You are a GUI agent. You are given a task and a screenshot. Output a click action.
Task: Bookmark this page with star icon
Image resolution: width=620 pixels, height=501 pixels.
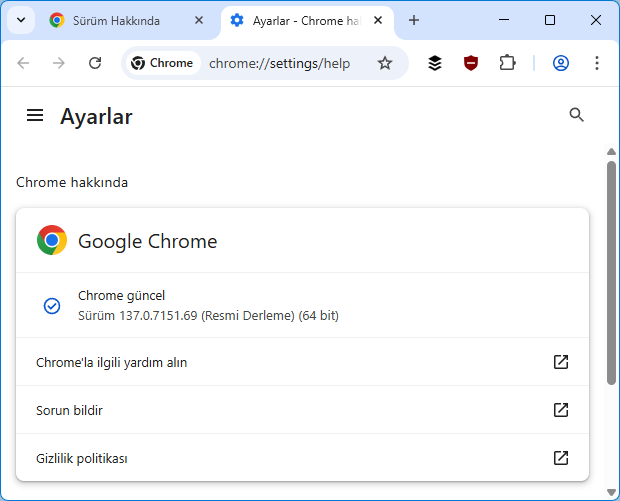[x=384, y=63]
